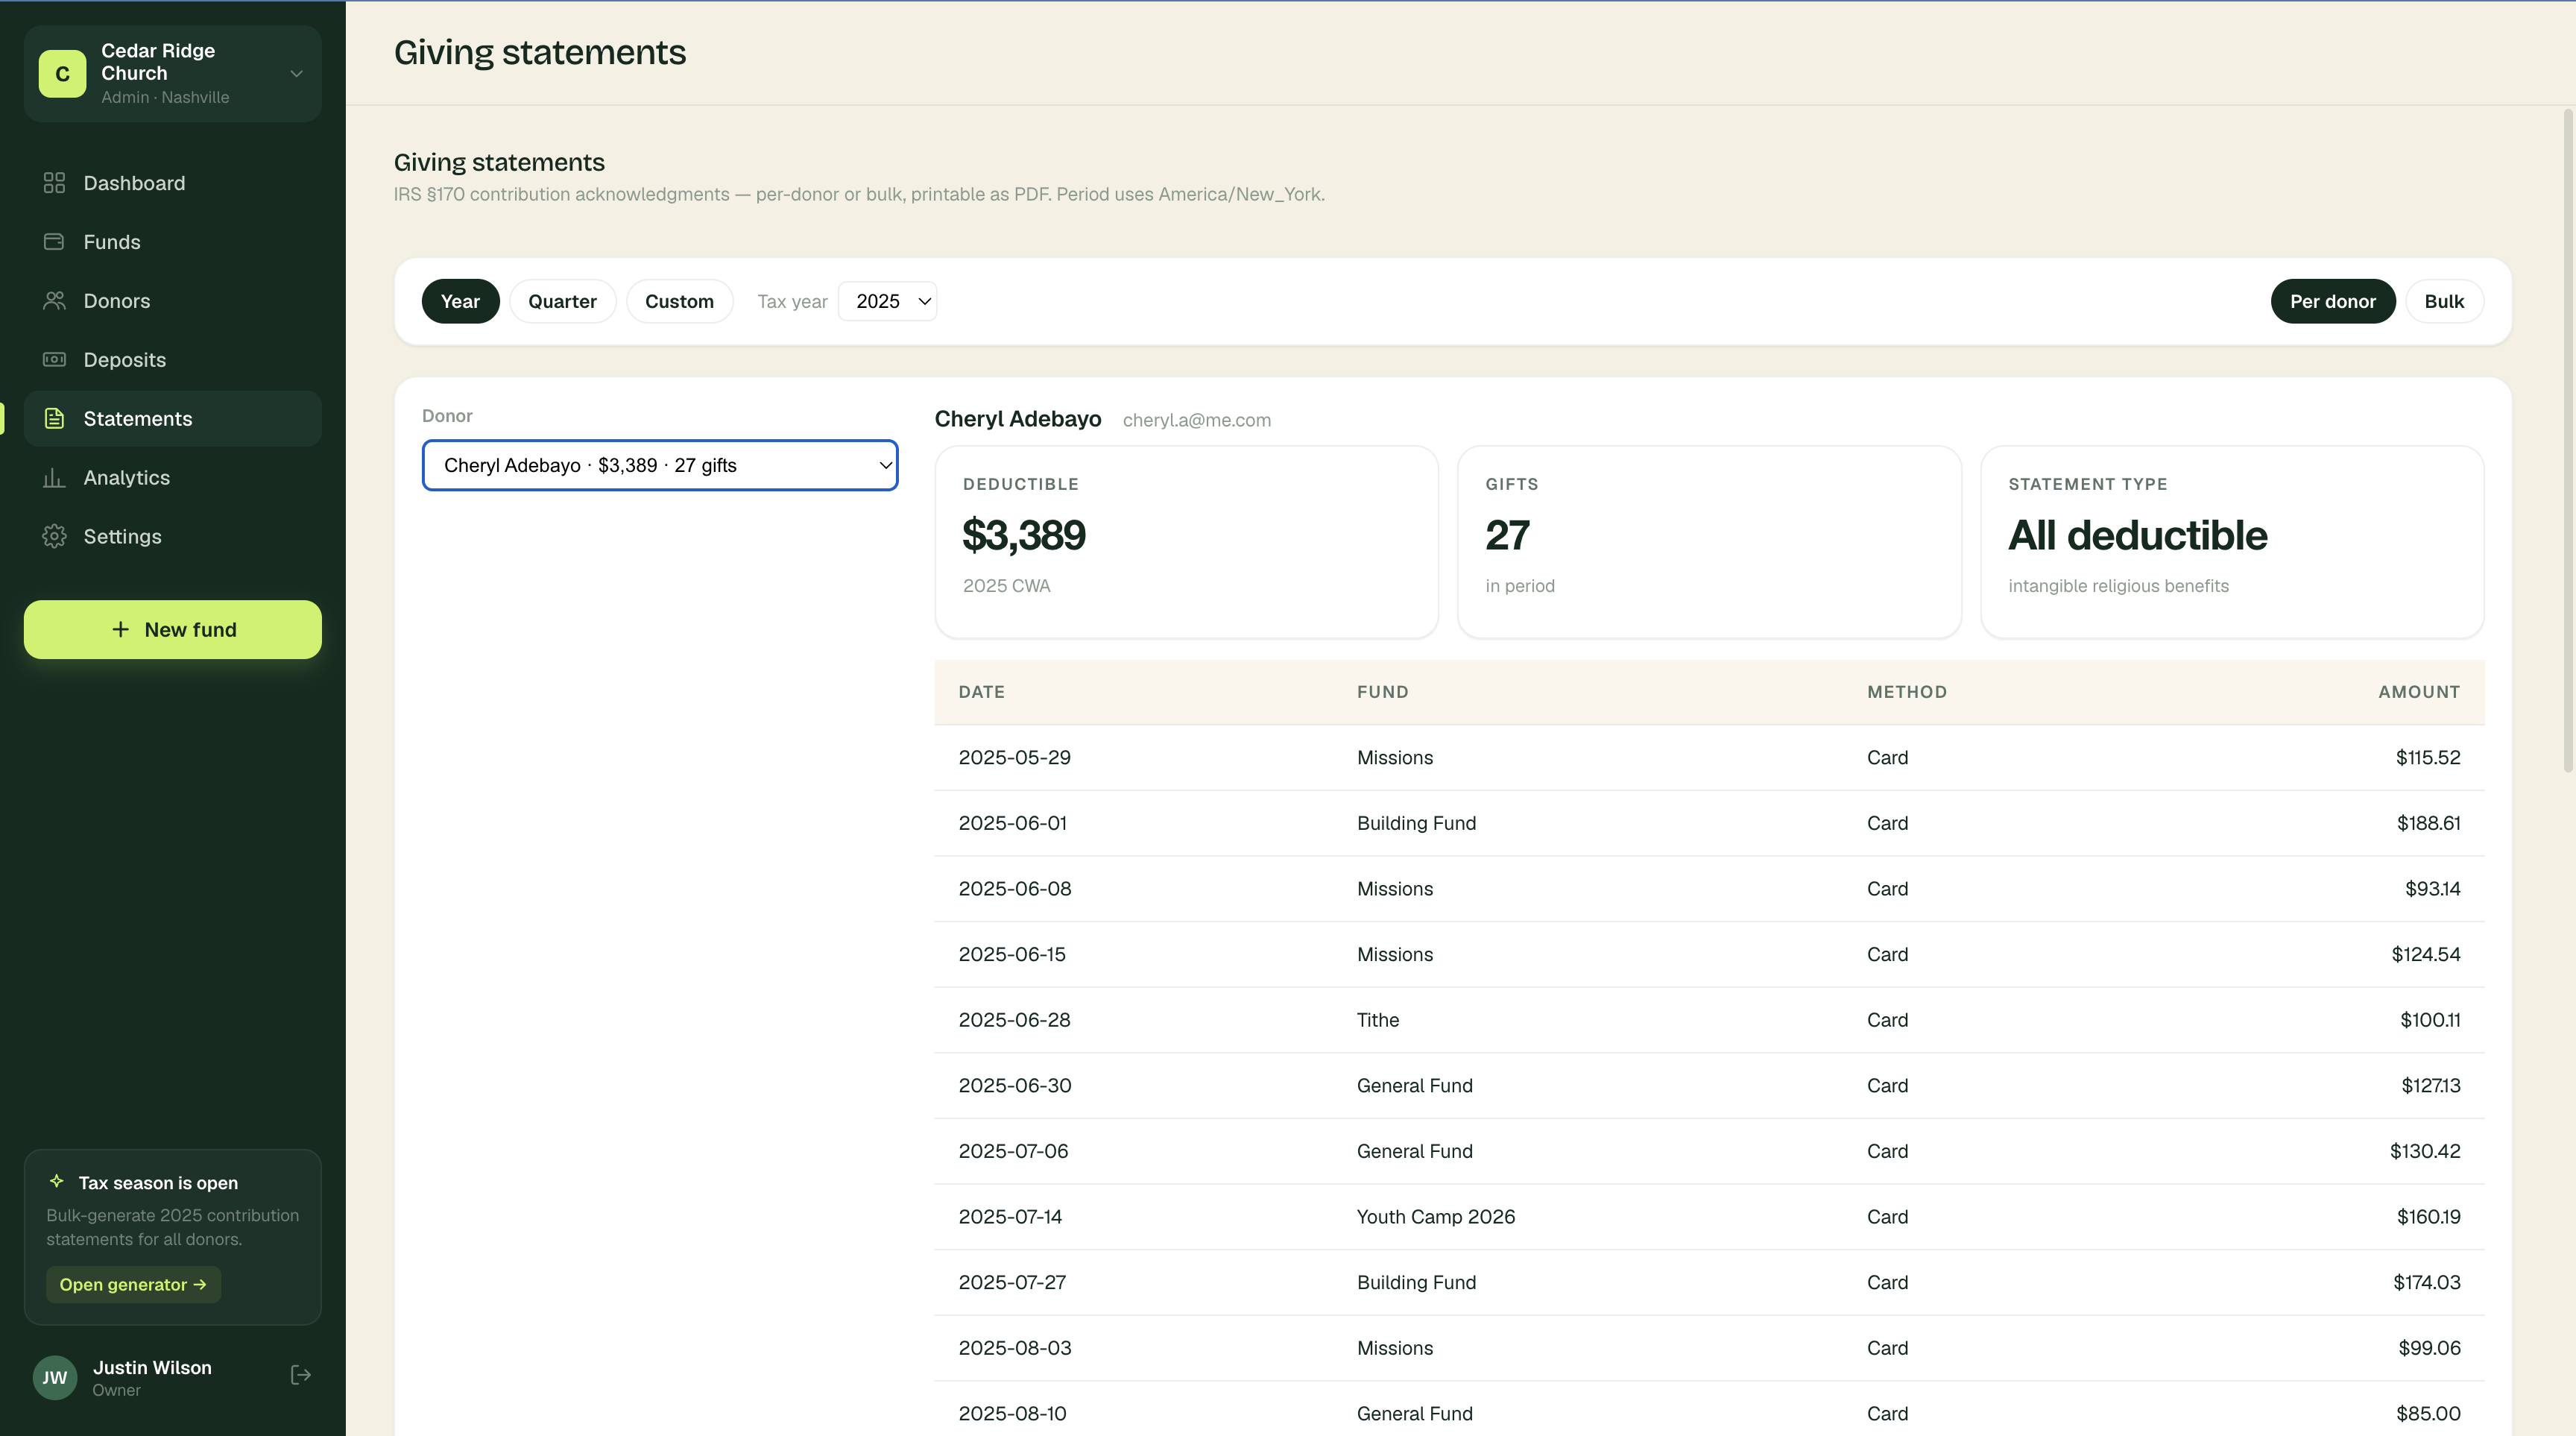Open Analytics page
The height and width of the screenshot is (1436, 2576).
tap(173, 478)
